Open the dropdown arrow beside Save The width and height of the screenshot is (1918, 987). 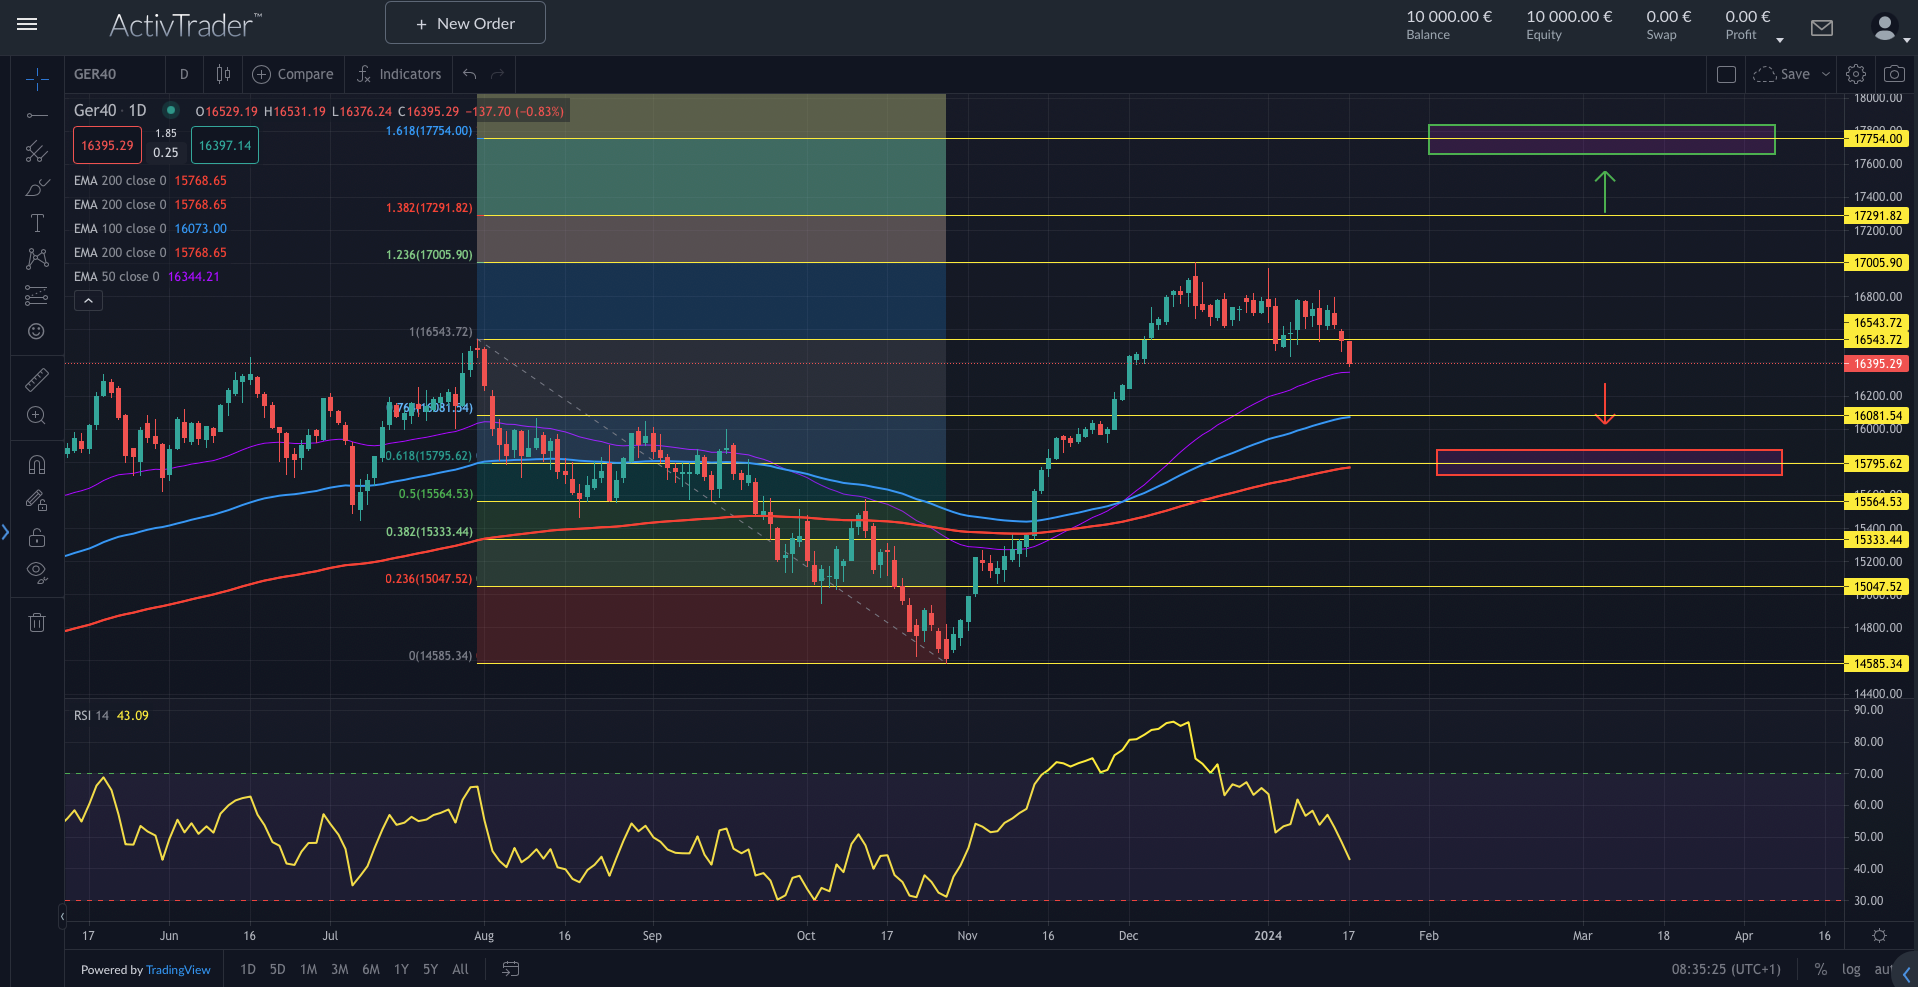point(1826,74)
